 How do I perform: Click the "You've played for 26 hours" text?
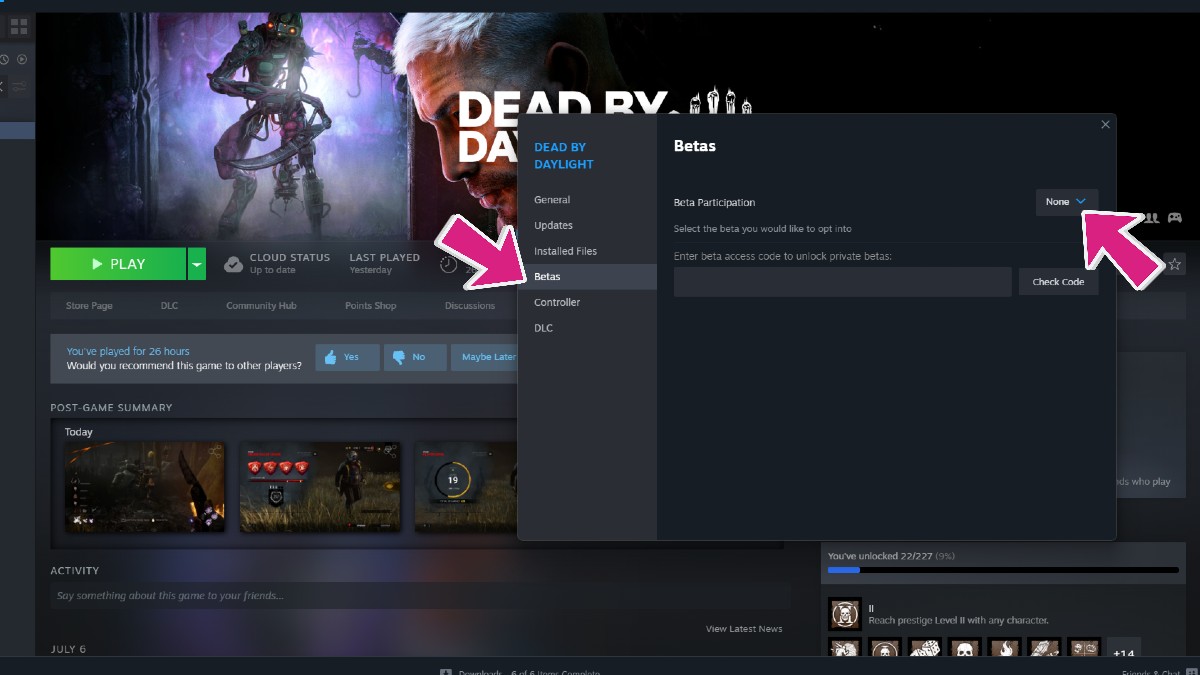[128, 351]
